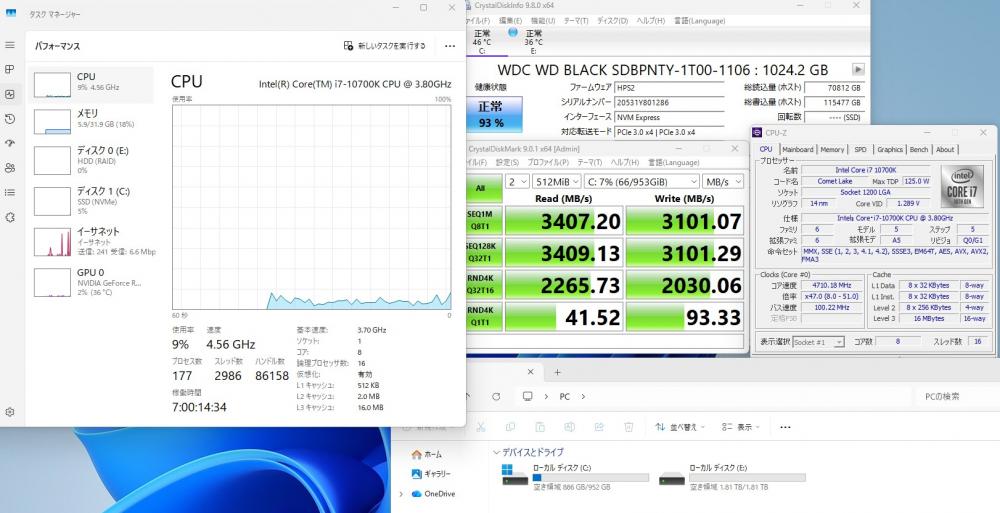1000x513 pixels.
Task: Open the Processes page icon in Task Manager
Action: tap(10, 70)
